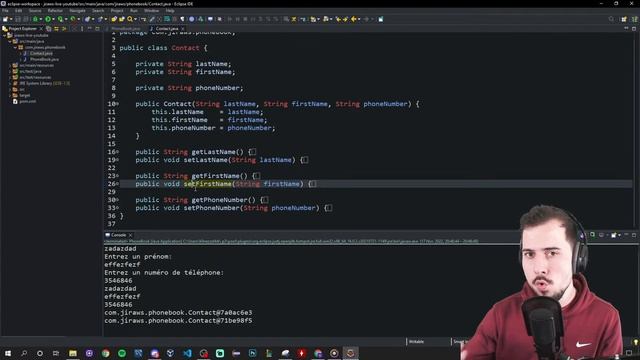The width and height of the screenshot is (640, 360).
Task: Select pom.xml in Project Explorer
Action: click(x=27, y=101)
